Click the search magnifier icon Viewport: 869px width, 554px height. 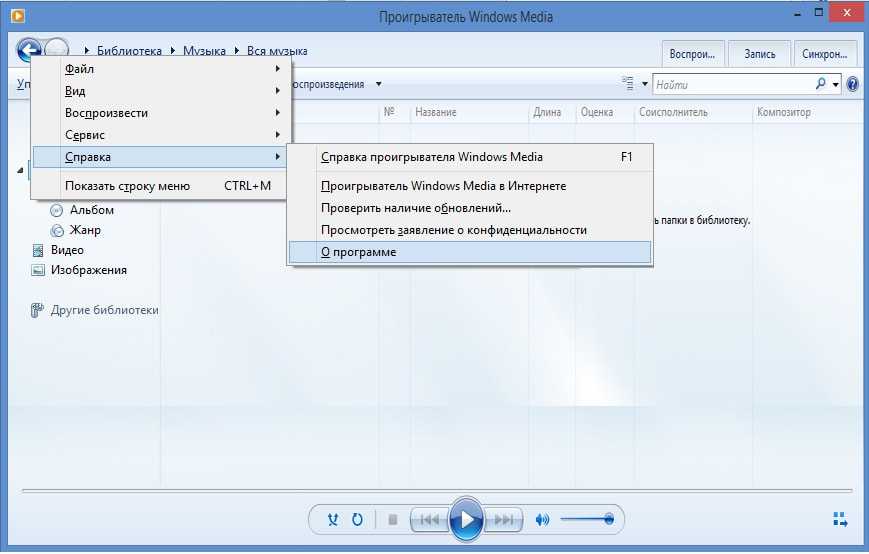tap(821, 85)
